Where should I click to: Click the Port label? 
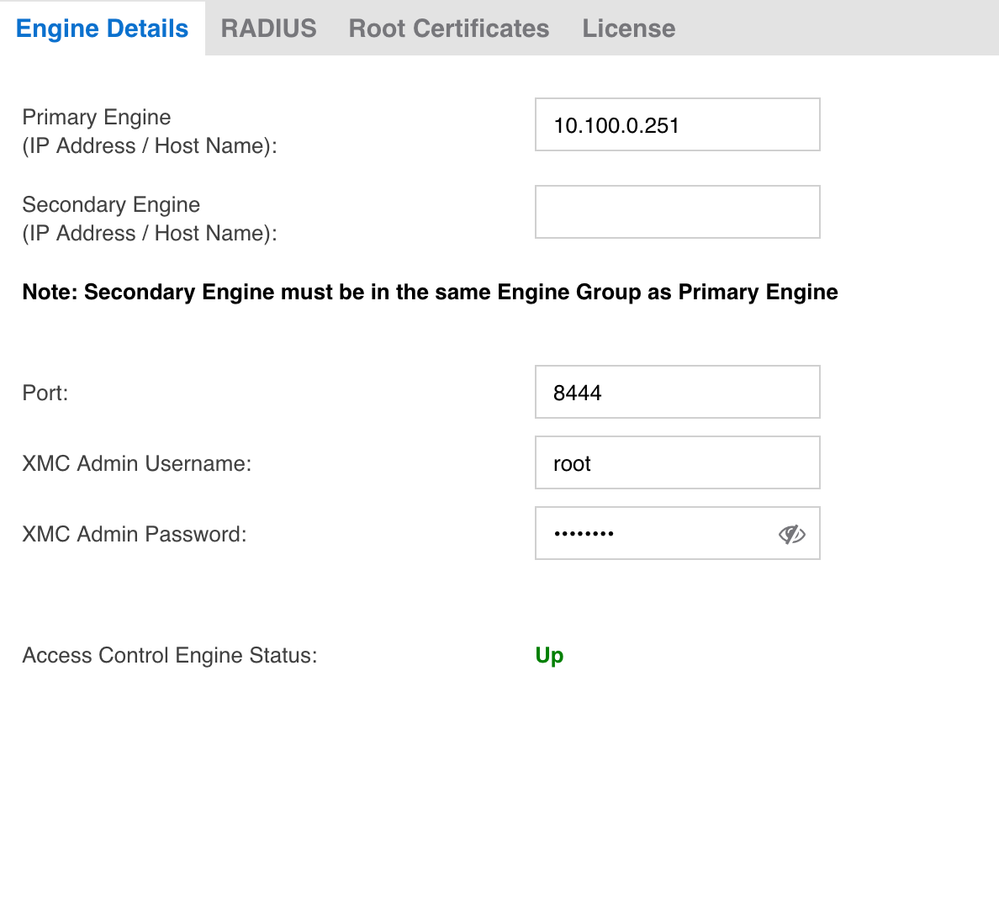[x=45, y=393]
